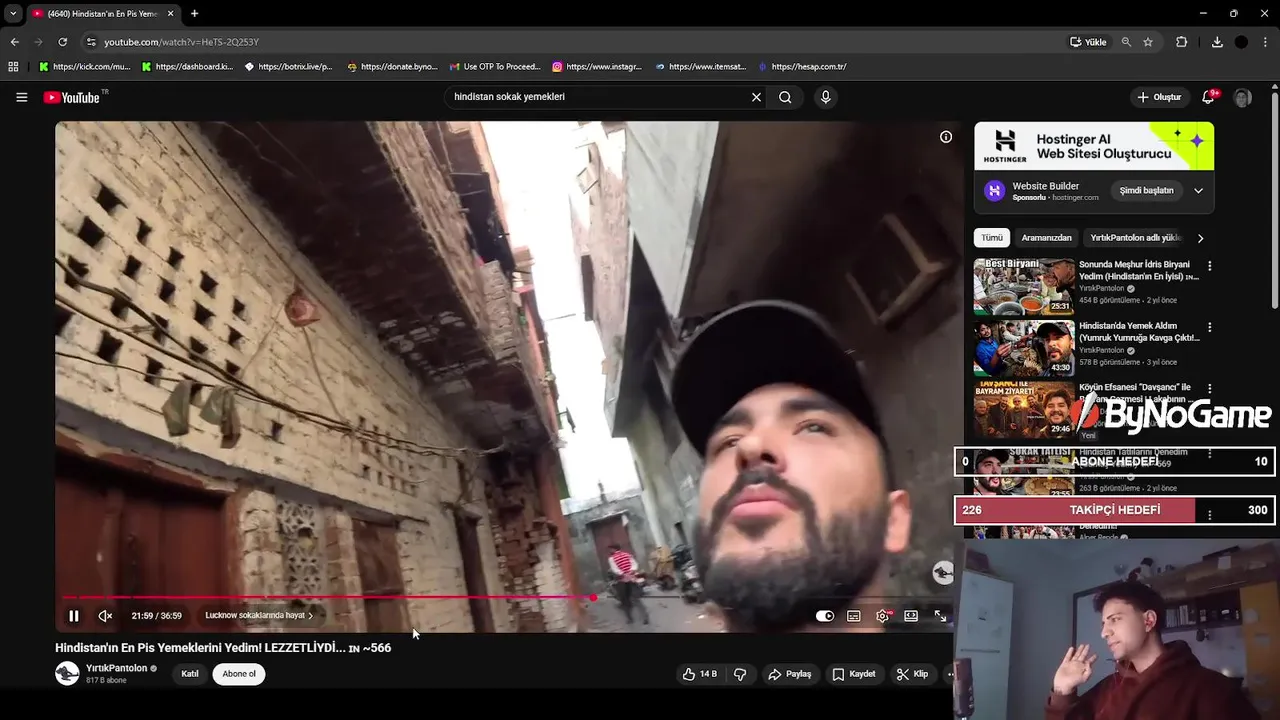Open the tab search dropdown arrow
This screenshot has height=720, width=1280.
click(x=13, y=14)
